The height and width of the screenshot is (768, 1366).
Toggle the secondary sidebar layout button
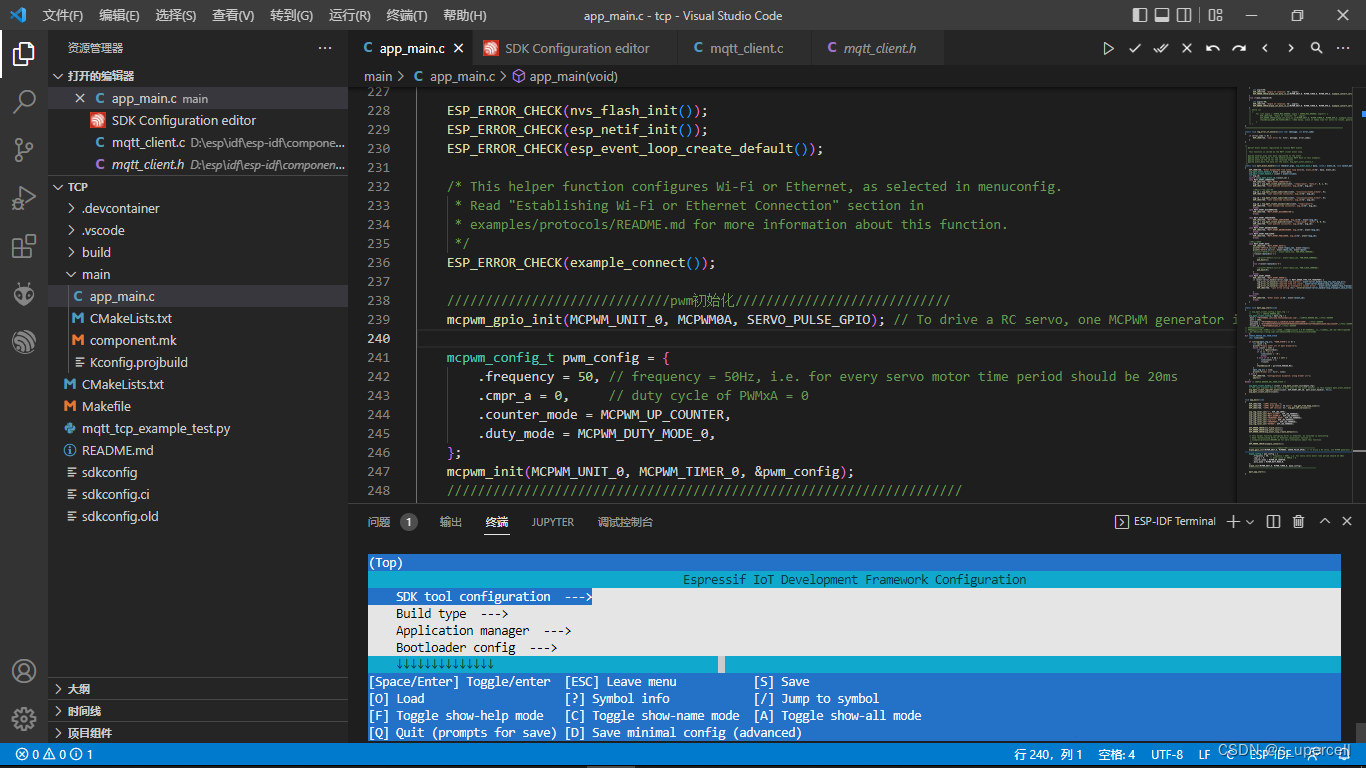pyautogui.click(x=1184, y=15)
